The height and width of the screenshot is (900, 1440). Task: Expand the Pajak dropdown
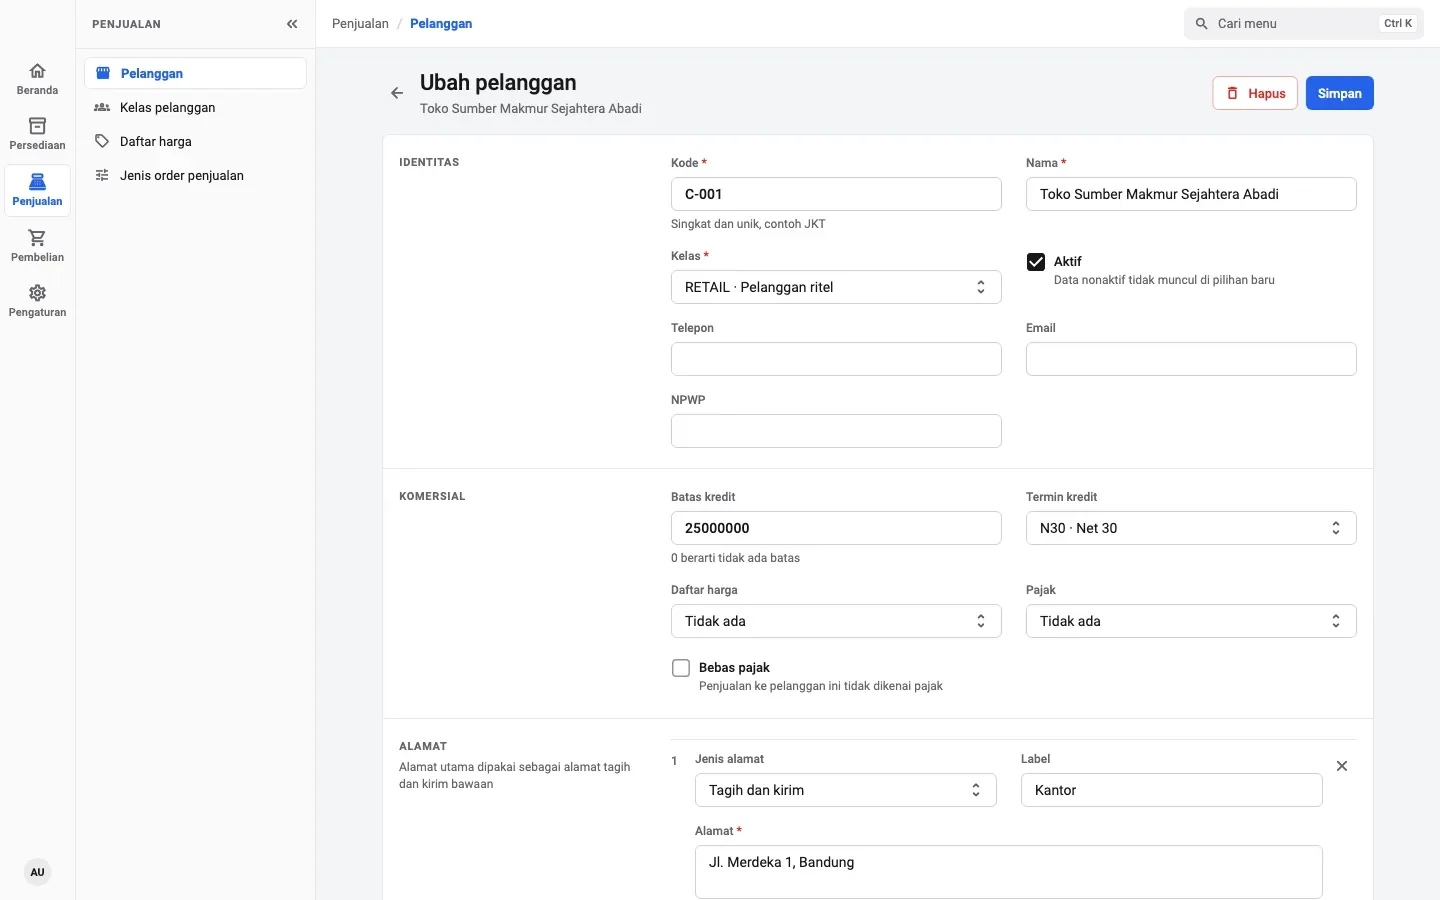pos(1191,621)
